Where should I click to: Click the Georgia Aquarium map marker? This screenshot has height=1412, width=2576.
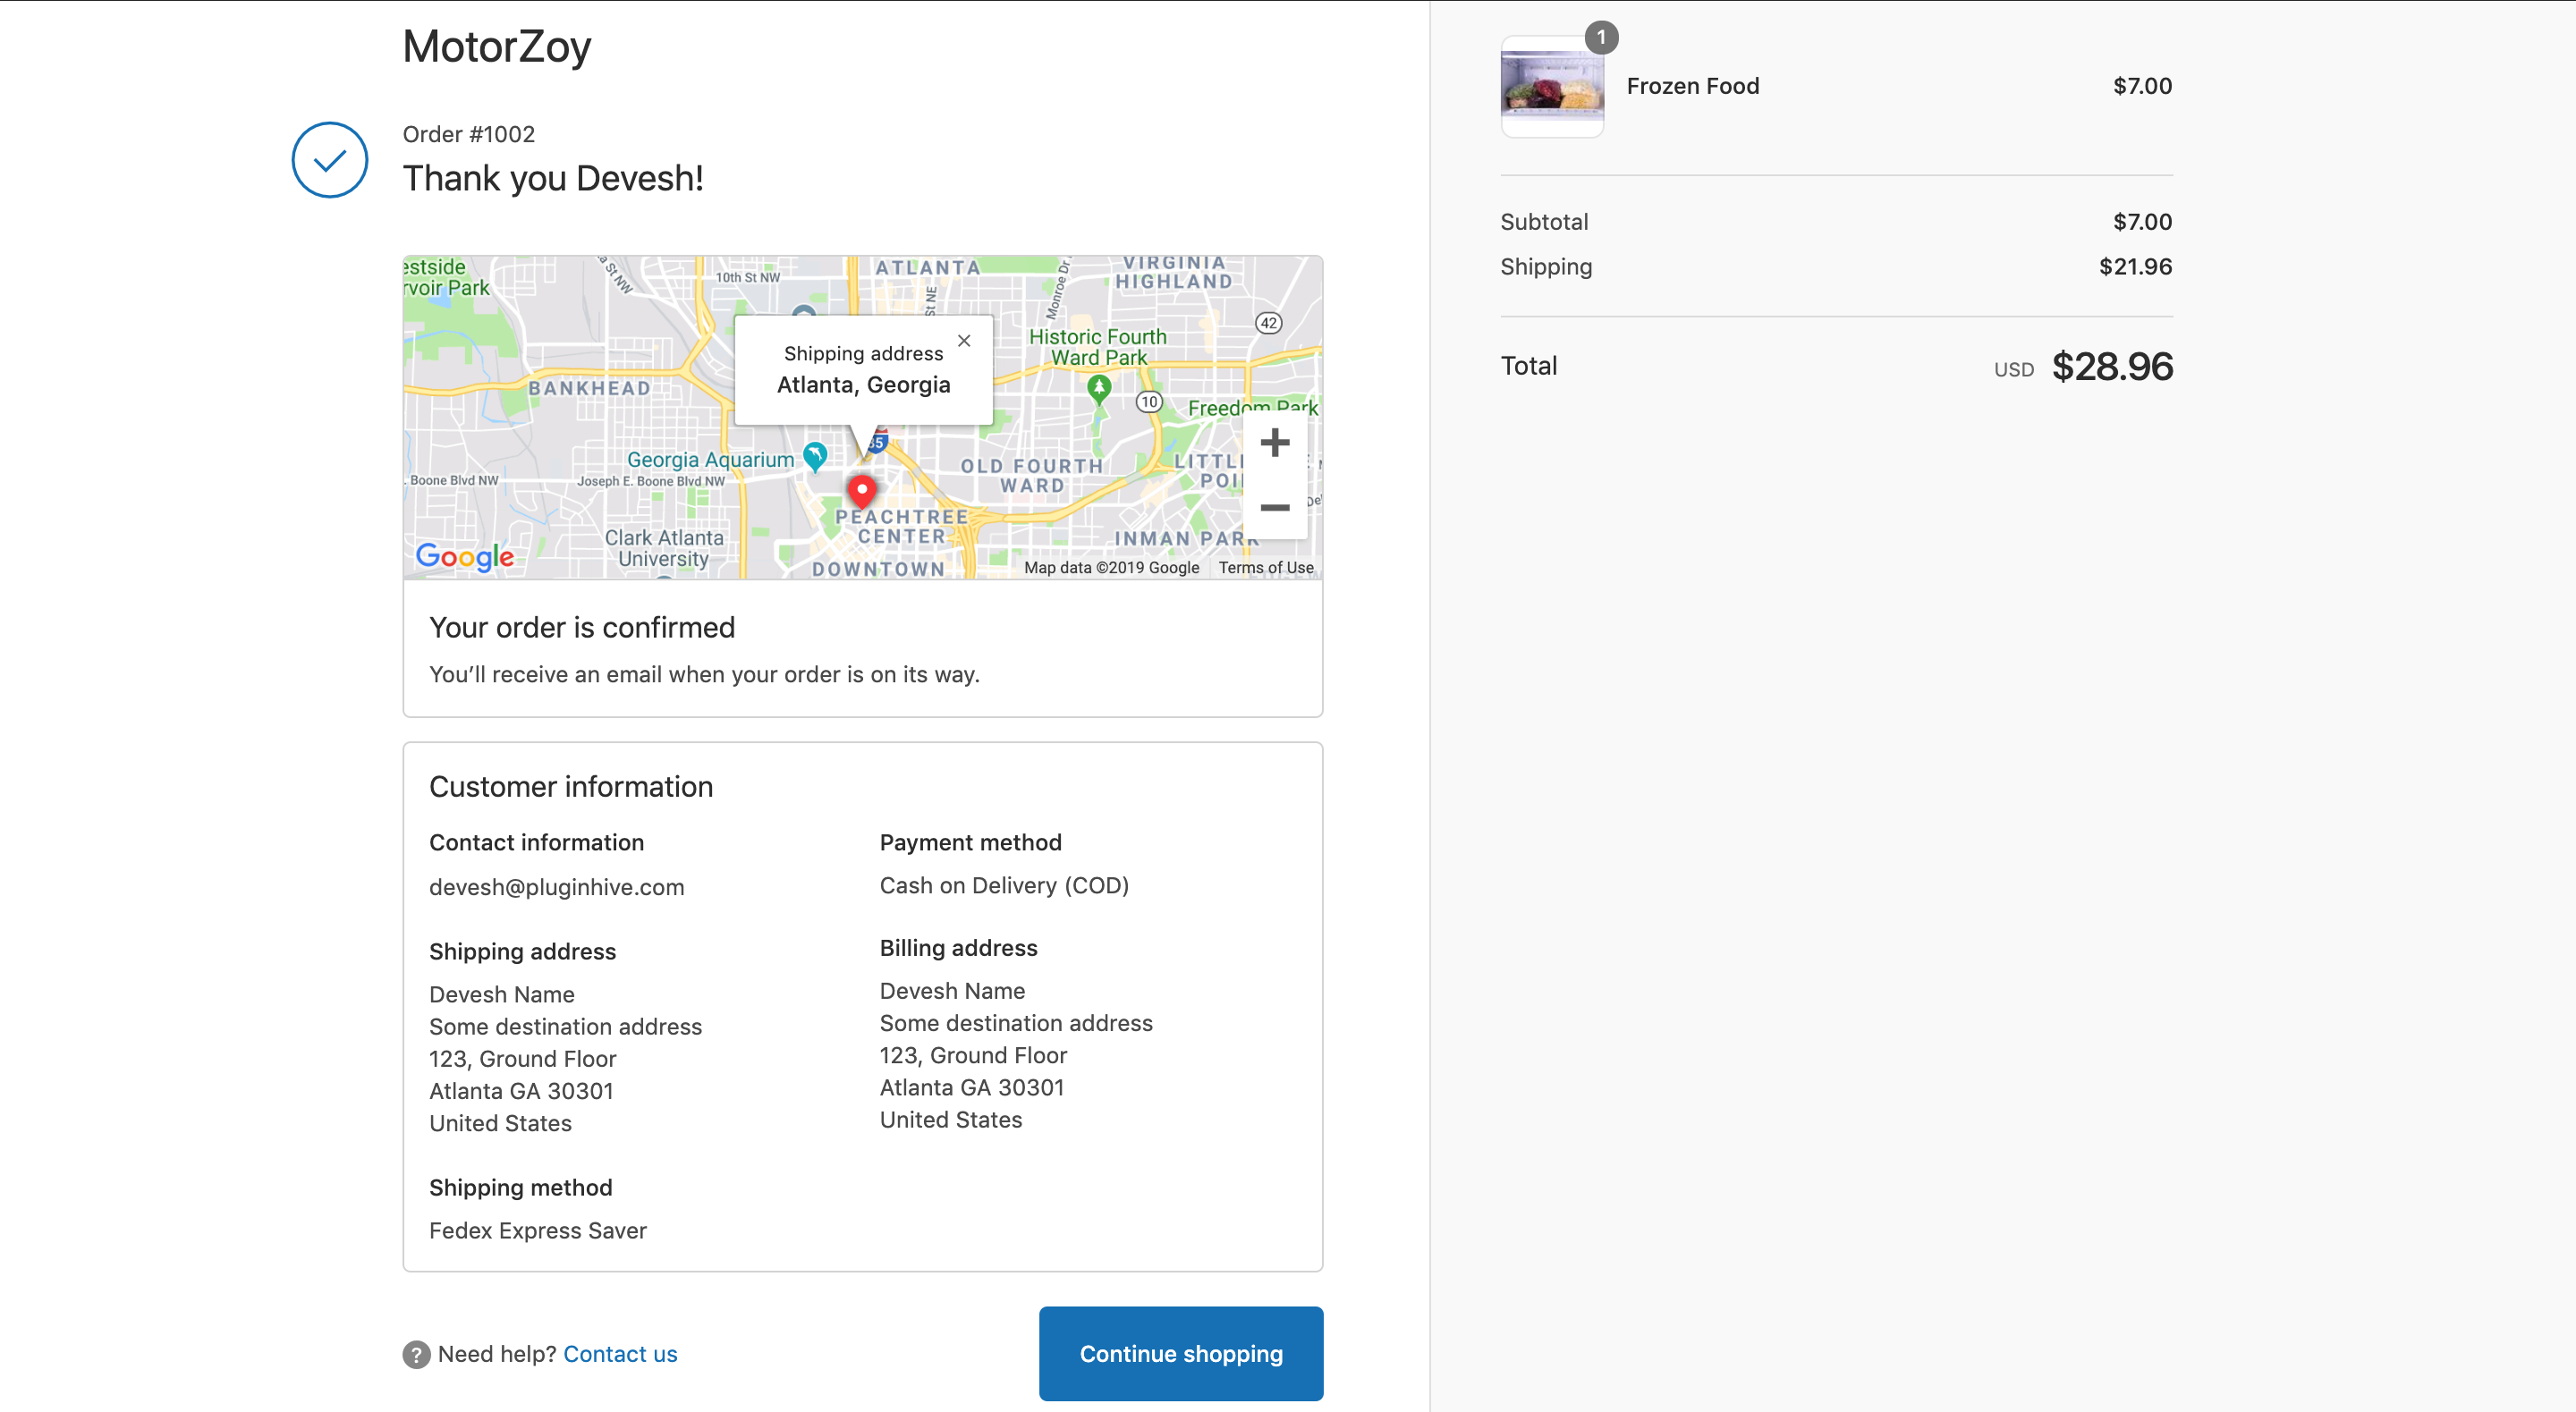tap(815, 457)
